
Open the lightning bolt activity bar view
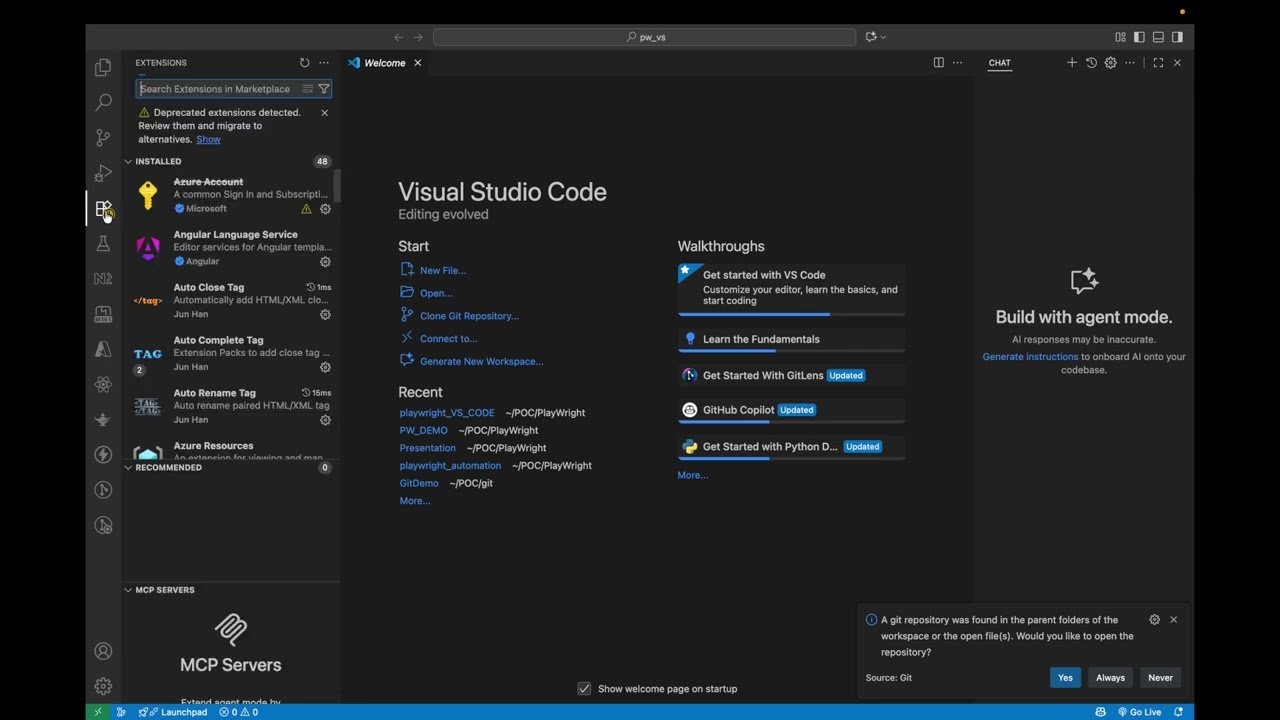[103, 455]
